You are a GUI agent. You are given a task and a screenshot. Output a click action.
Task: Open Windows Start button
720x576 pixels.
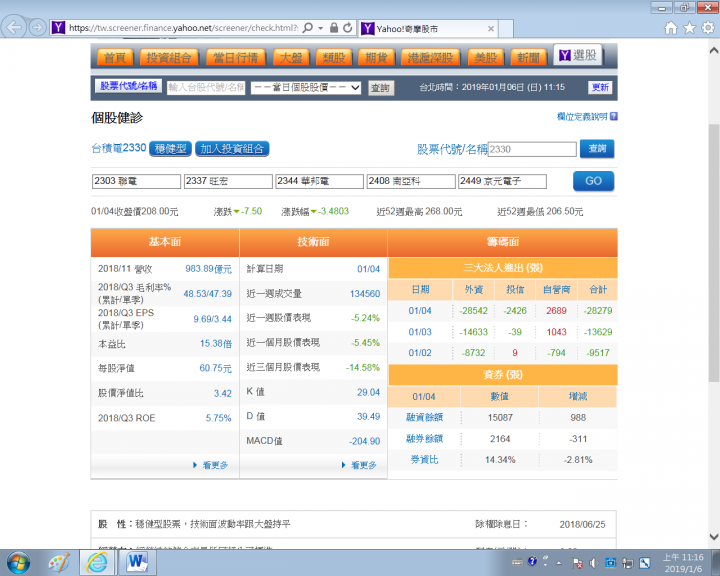[x=18, y=562]
